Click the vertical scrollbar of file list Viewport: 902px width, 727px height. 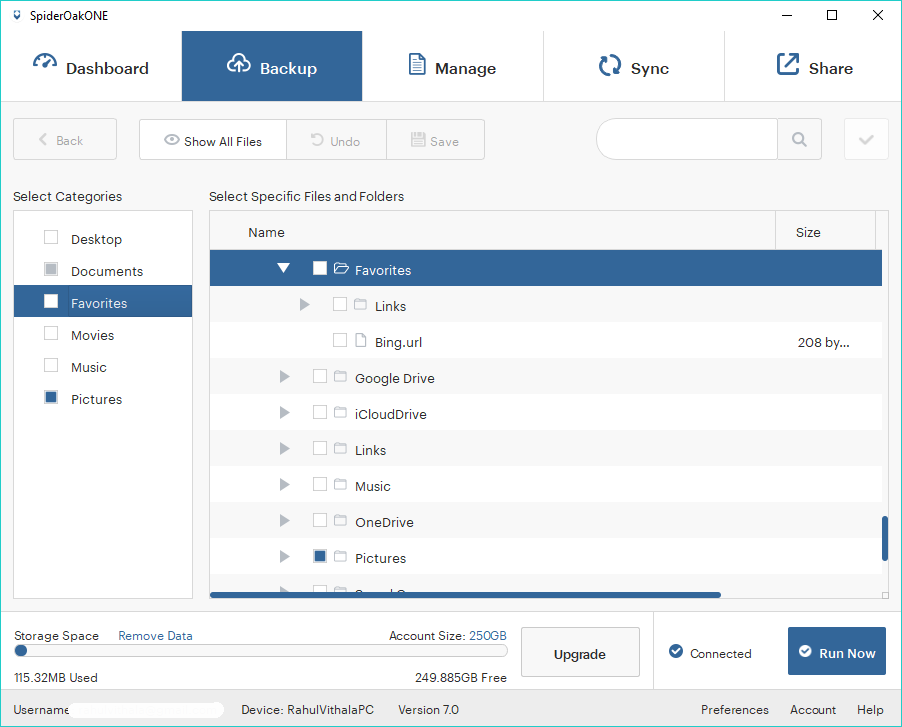point(885,538)
